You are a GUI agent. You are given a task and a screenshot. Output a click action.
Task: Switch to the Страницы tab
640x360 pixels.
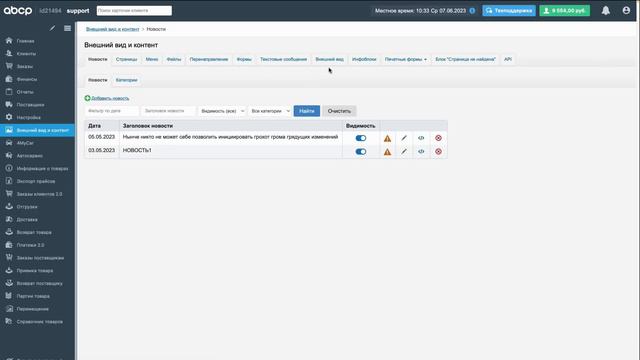tap(127, 59)
